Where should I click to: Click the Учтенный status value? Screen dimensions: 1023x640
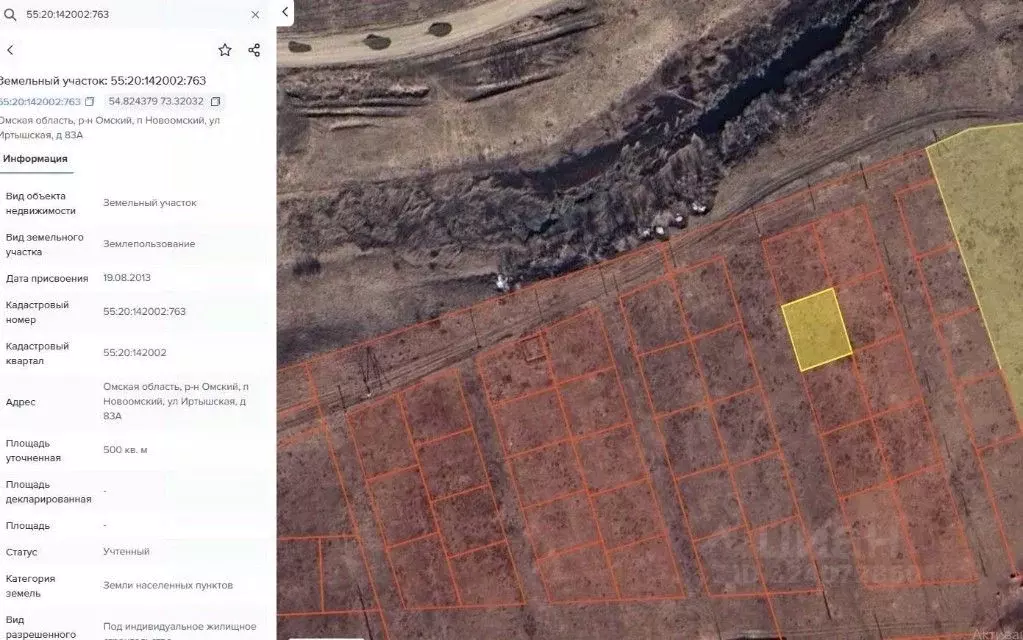click(126, 552)
